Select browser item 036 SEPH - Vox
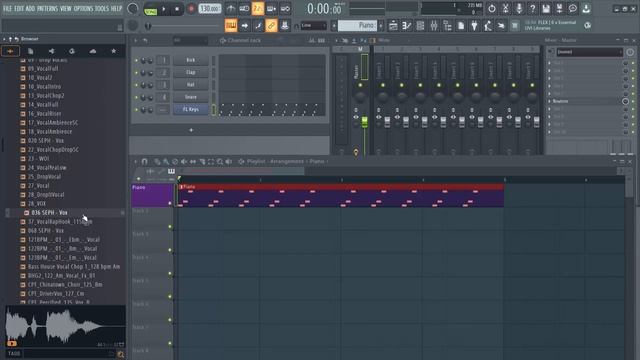Image resolution: width=640 pixels, height=360 pixels. (x=49, y=213)
